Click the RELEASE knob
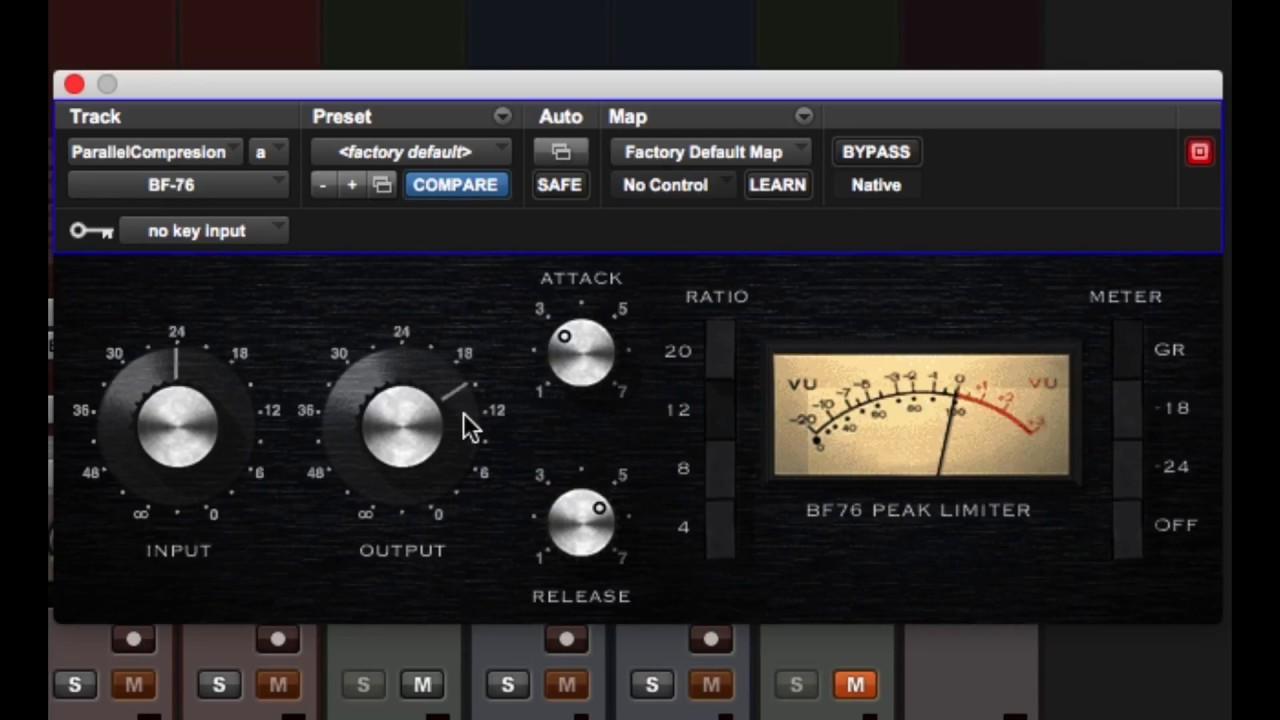This screenshot has height=720, width=1280. (581, 522)
